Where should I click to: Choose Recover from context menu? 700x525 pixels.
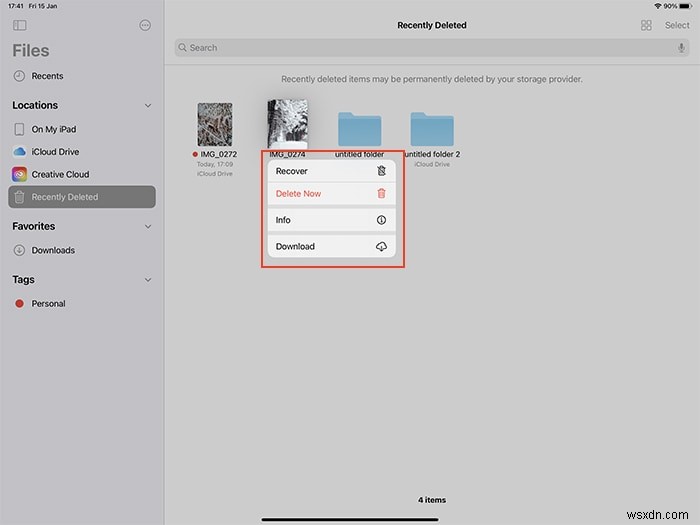tap(331, 171)
